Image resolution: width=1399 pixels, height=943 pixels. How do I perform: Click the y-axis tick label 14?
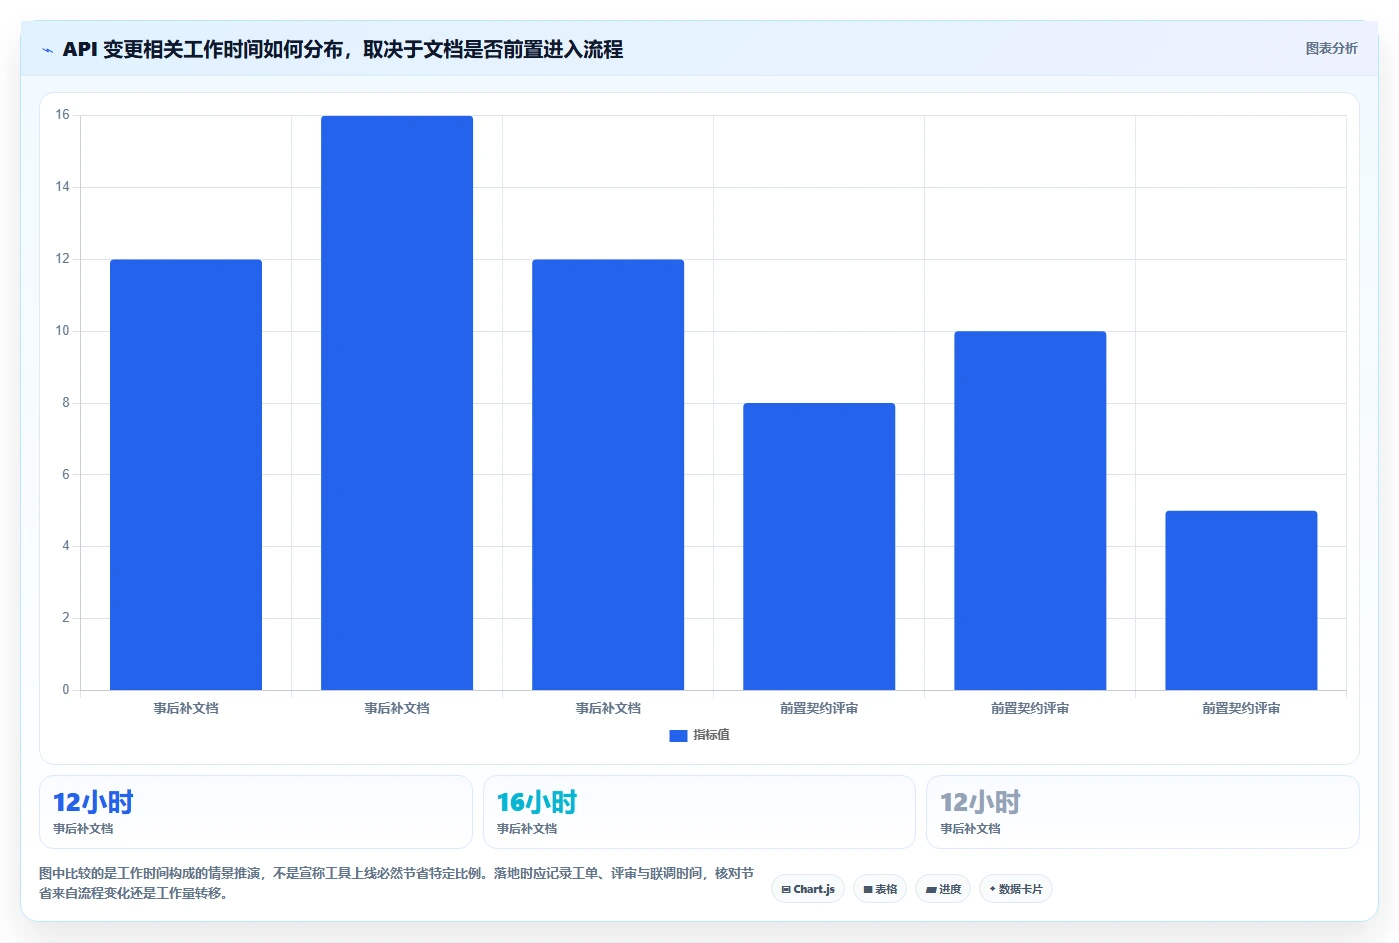point(63,187)
